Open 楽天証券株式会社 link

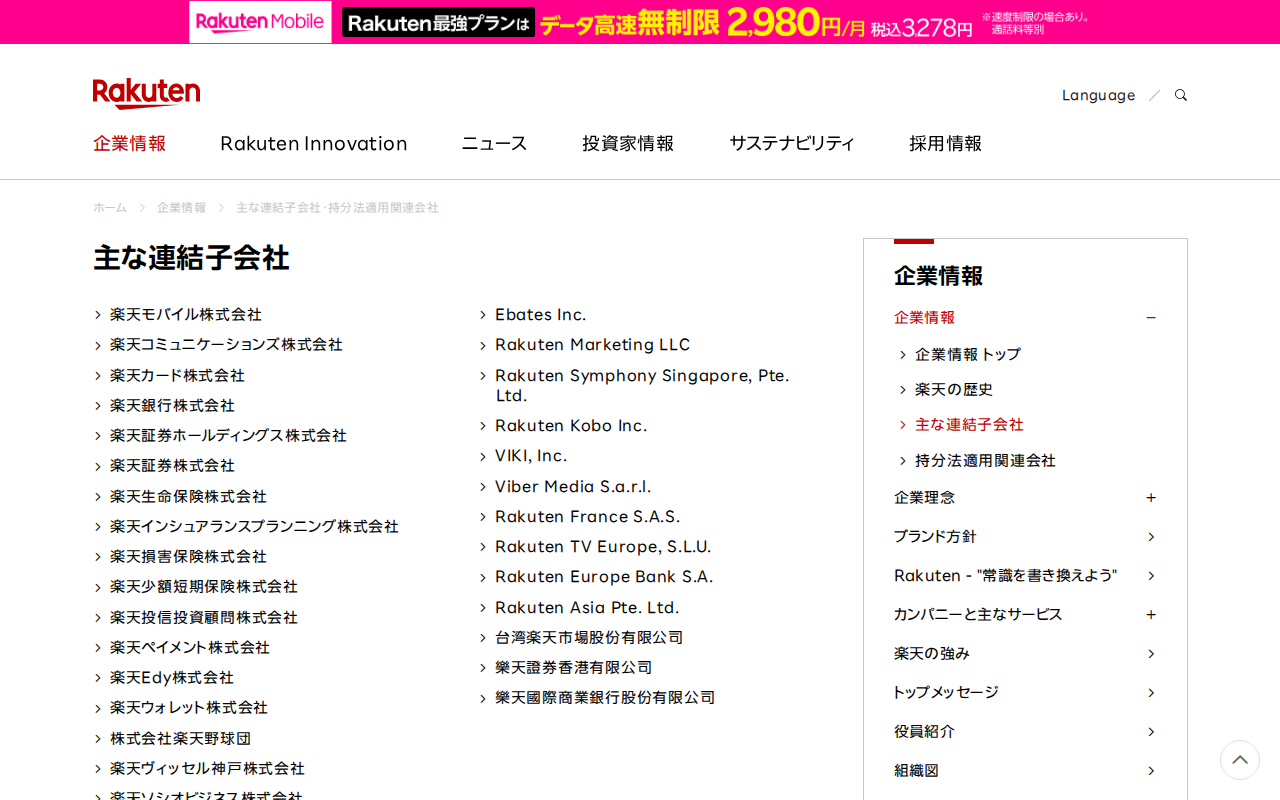click(172, 465)
